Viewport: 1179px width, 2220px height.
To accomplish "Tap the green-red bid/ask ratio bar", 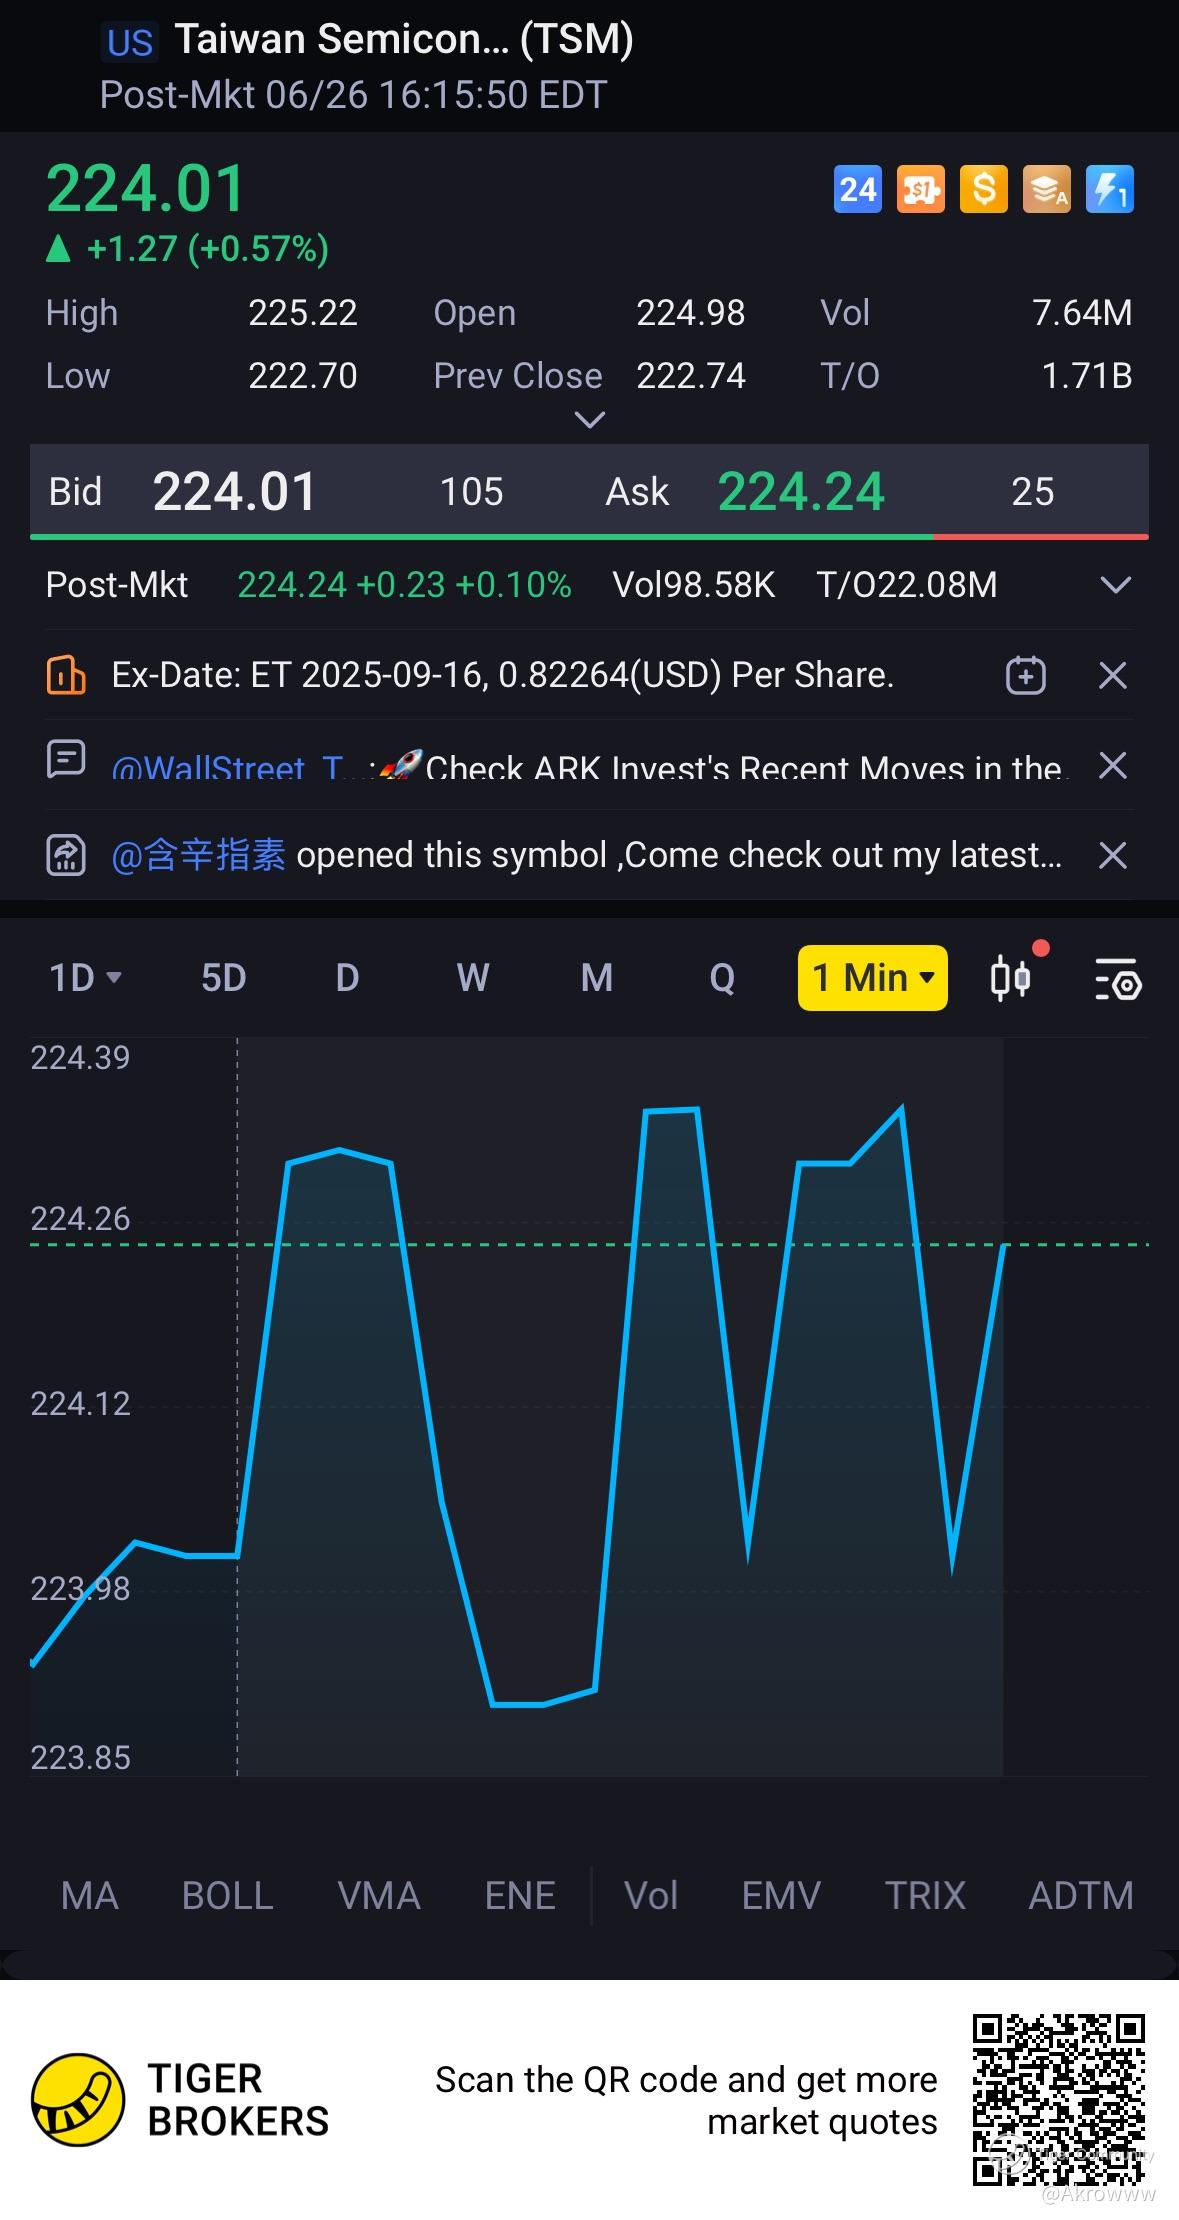I will [589, 537].
